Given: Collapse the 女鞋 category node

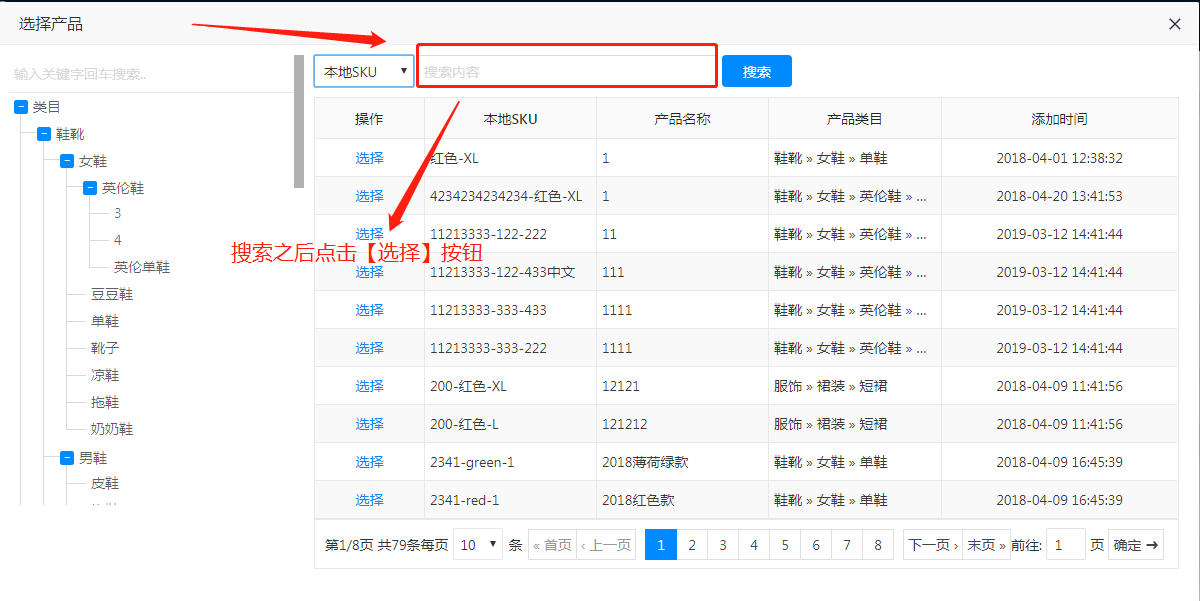Looking at the screenshot, I should point(67,161).
